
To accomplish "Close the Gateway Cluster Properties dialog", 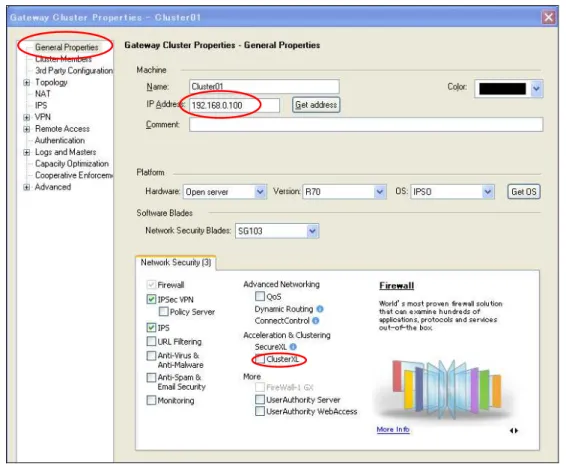I will point(549,17).
